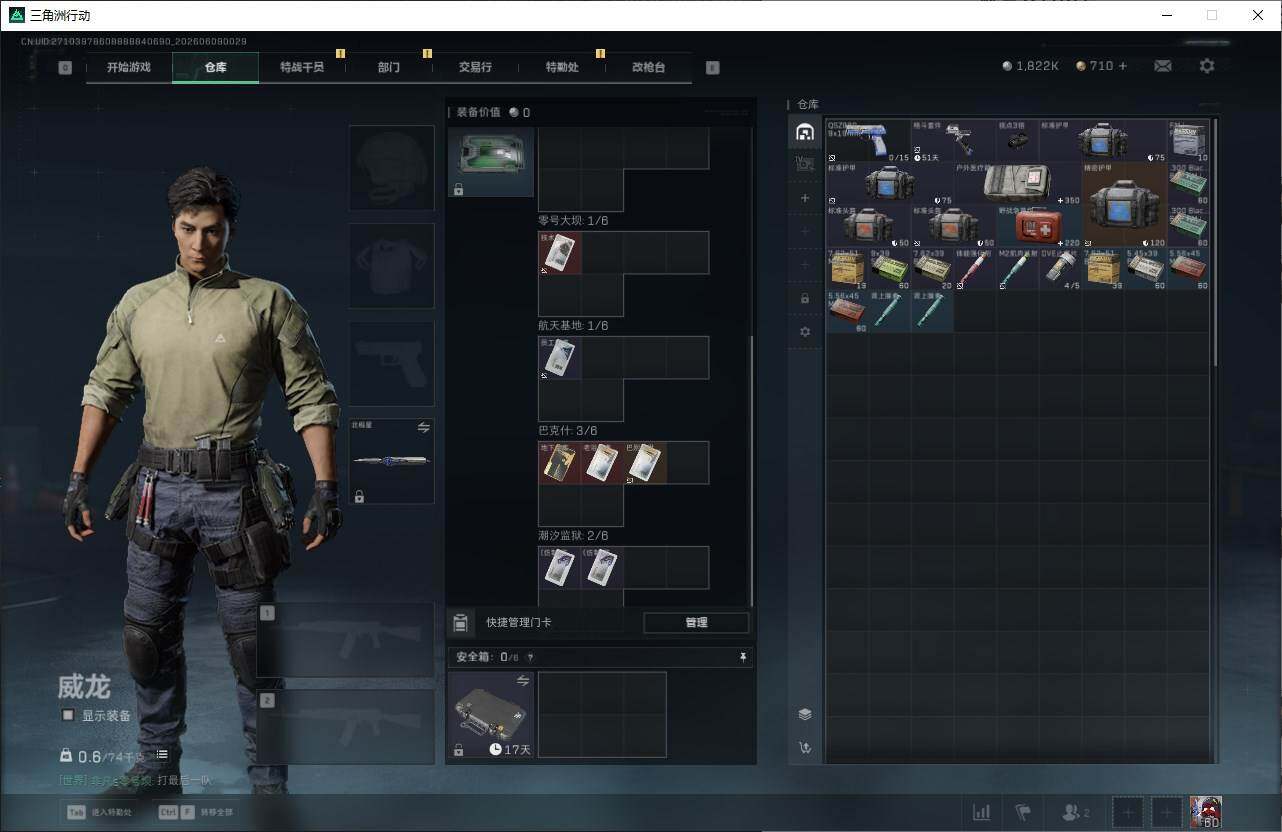Select the third 巴克什 key card
Image resolution: width=1282 pixels, height=832 pixels.
pyautogui.click(x=645, y=463)
